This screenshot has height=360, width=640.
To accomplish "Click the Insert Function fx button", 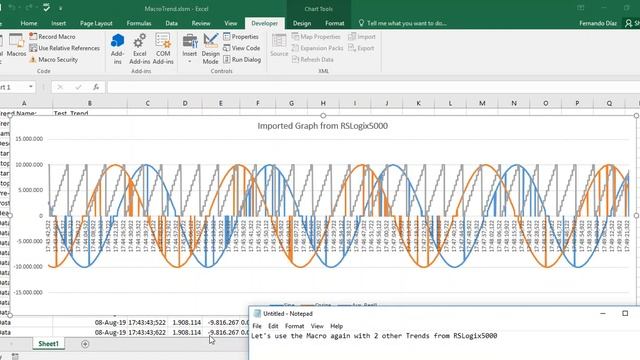I will click(96, 87).
